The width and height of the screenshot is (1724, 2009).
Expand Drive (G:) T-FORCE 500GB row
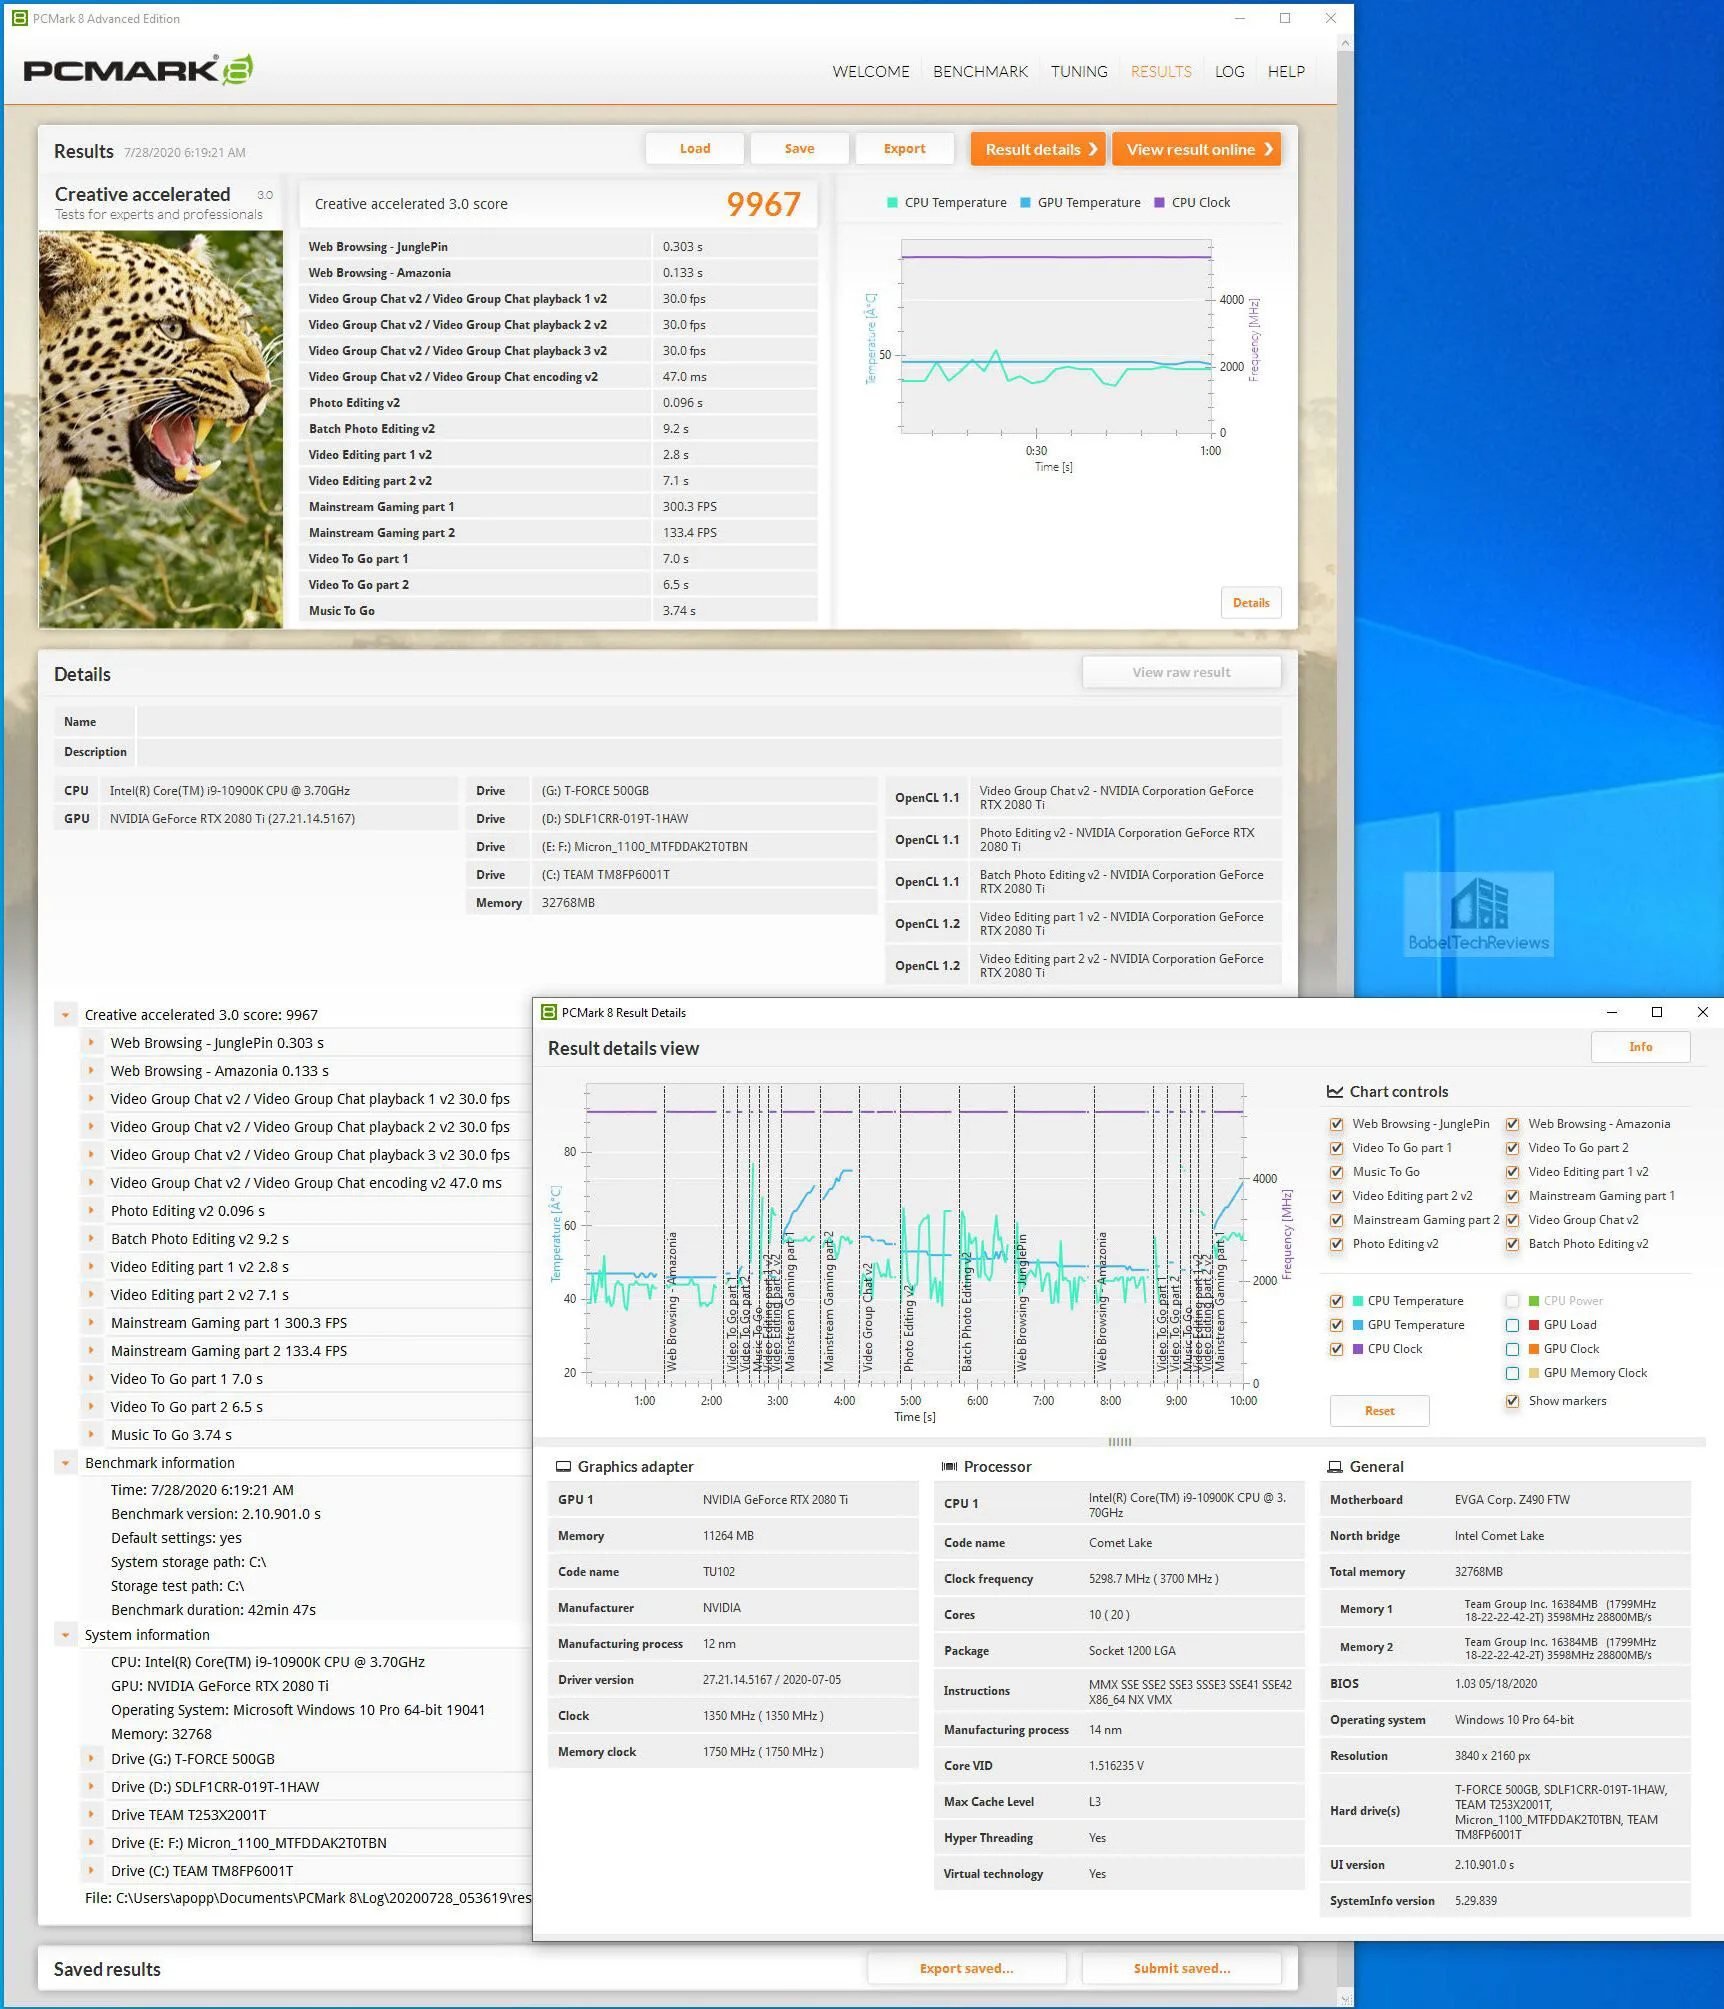91,1759
